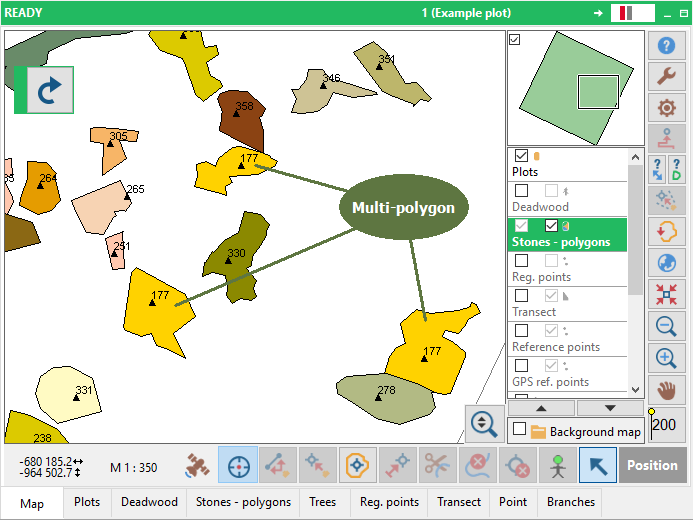This screenshot has width=693, height=520.
Task: Open the zoom options button on map
Action: click(484, 423)
